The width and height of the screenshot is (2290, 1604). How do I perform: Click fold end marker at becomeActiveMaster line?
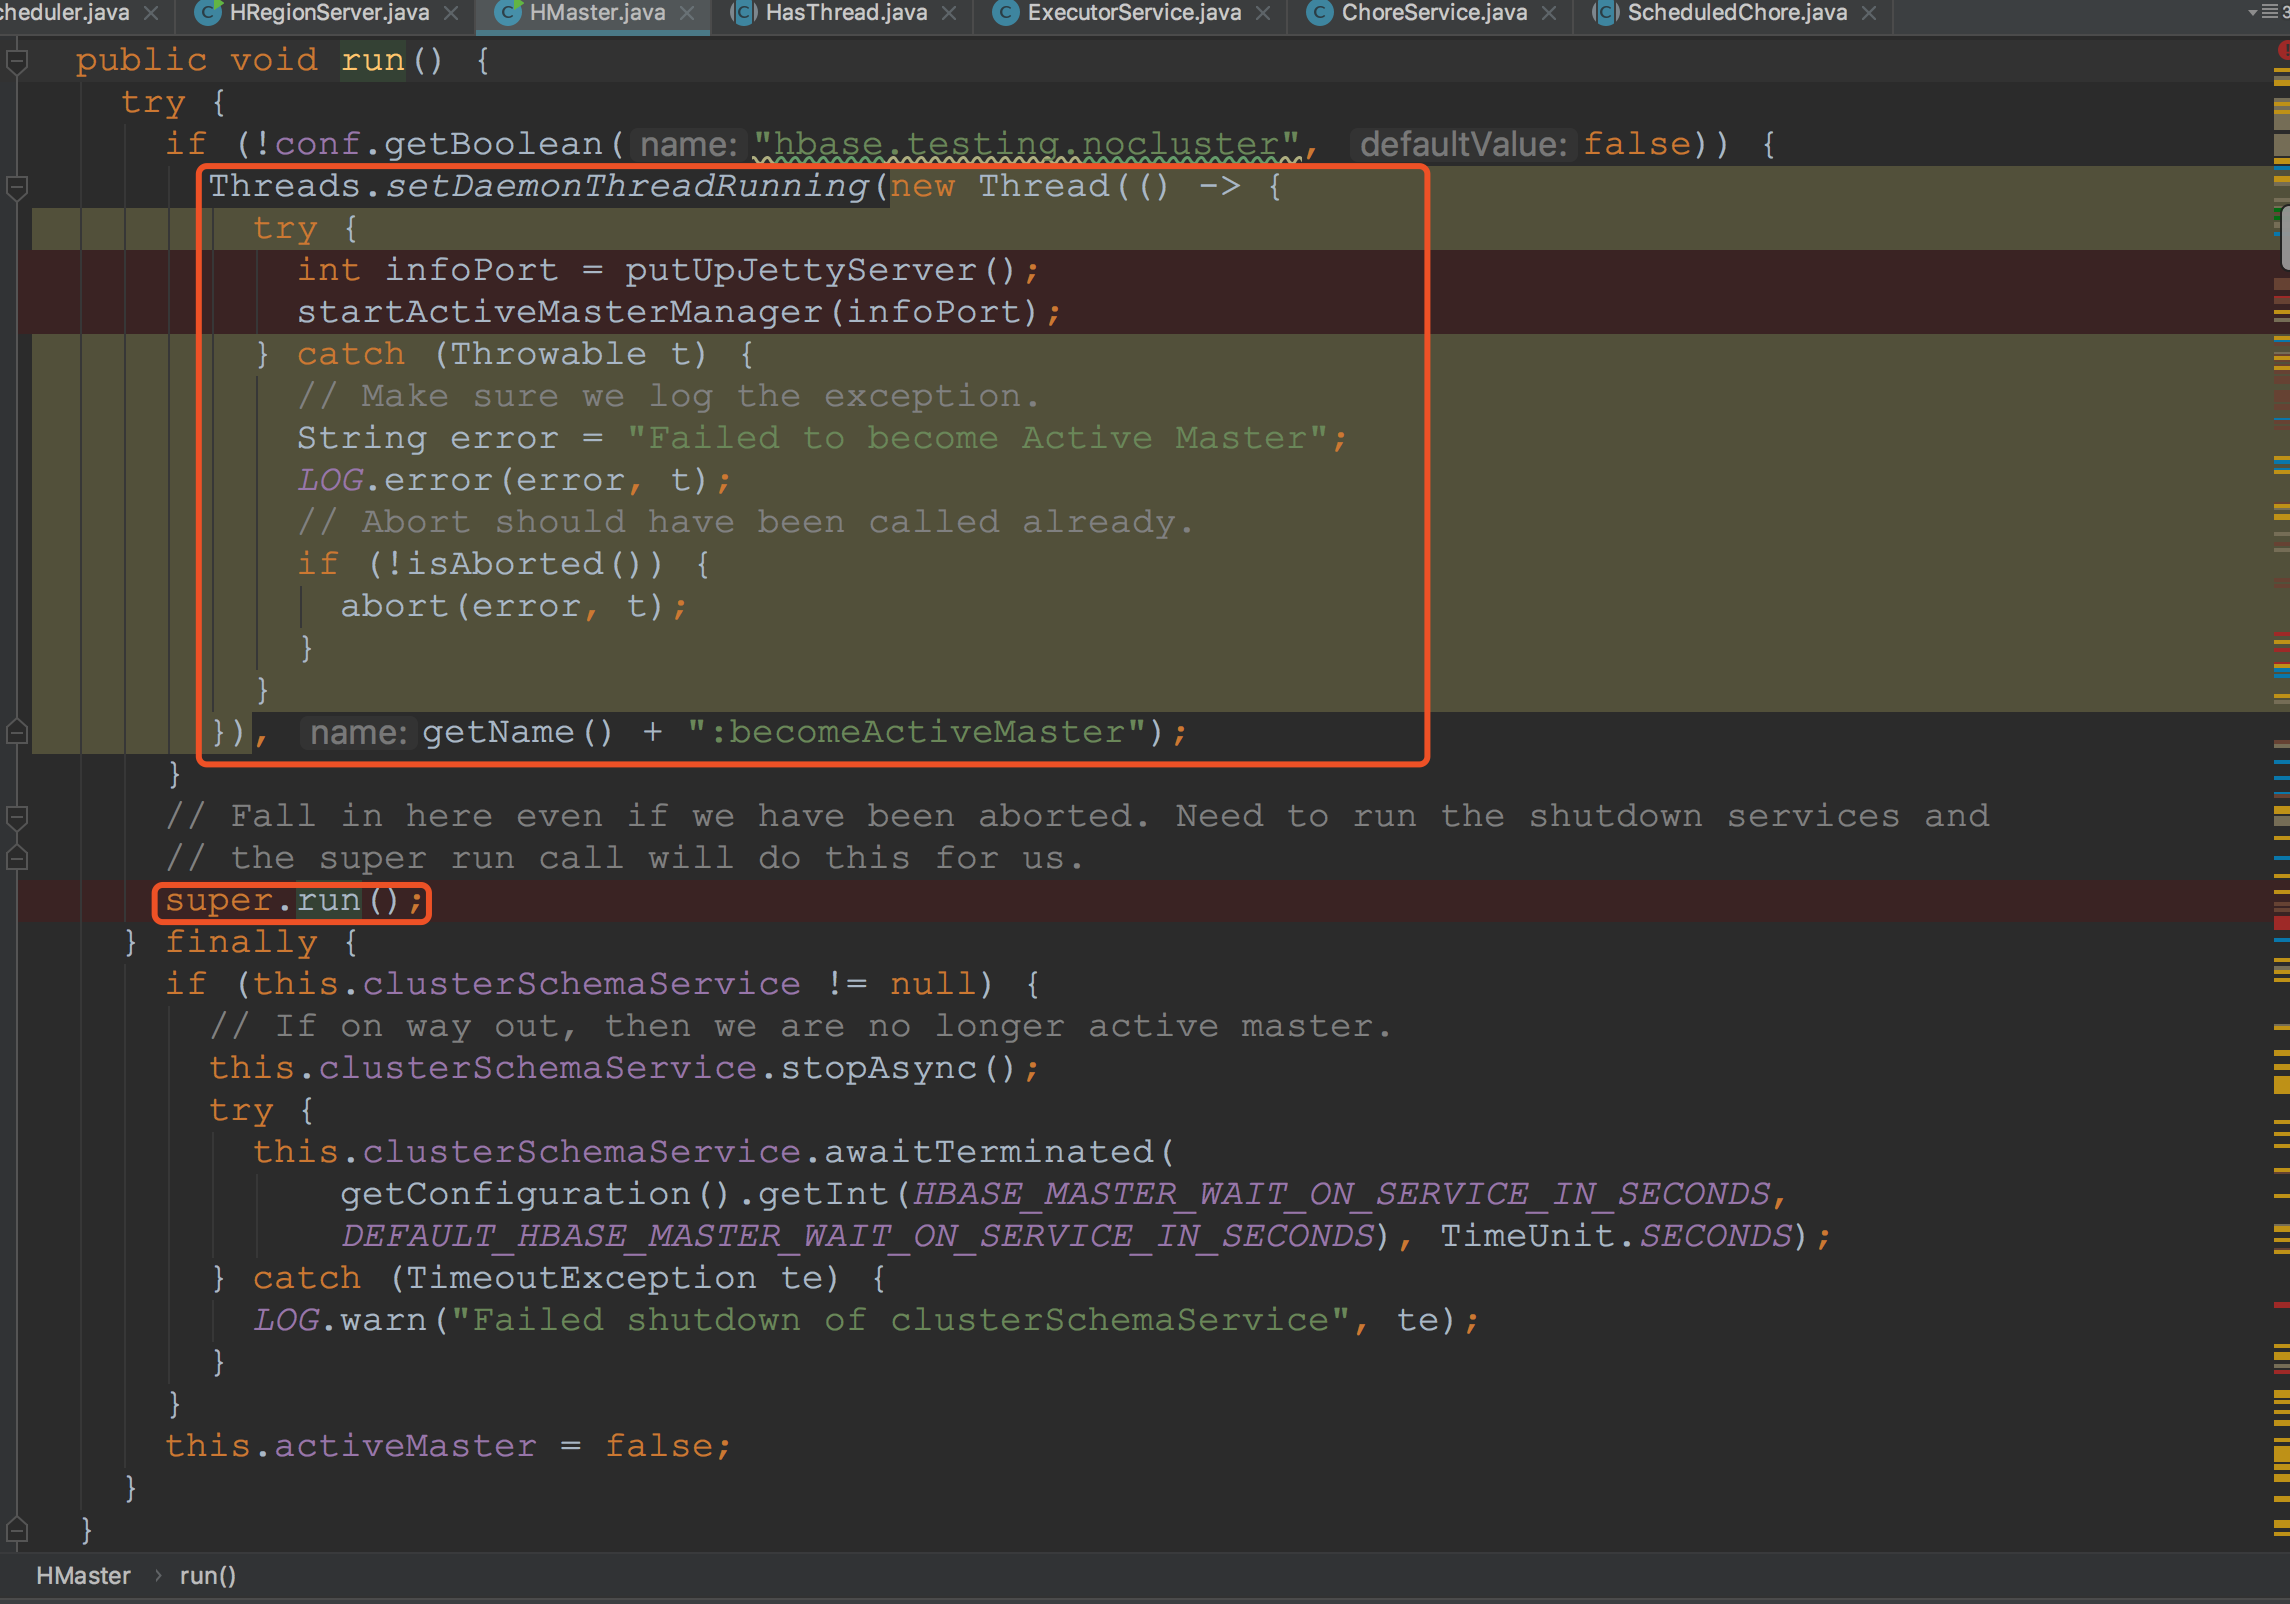pos(16,733)
